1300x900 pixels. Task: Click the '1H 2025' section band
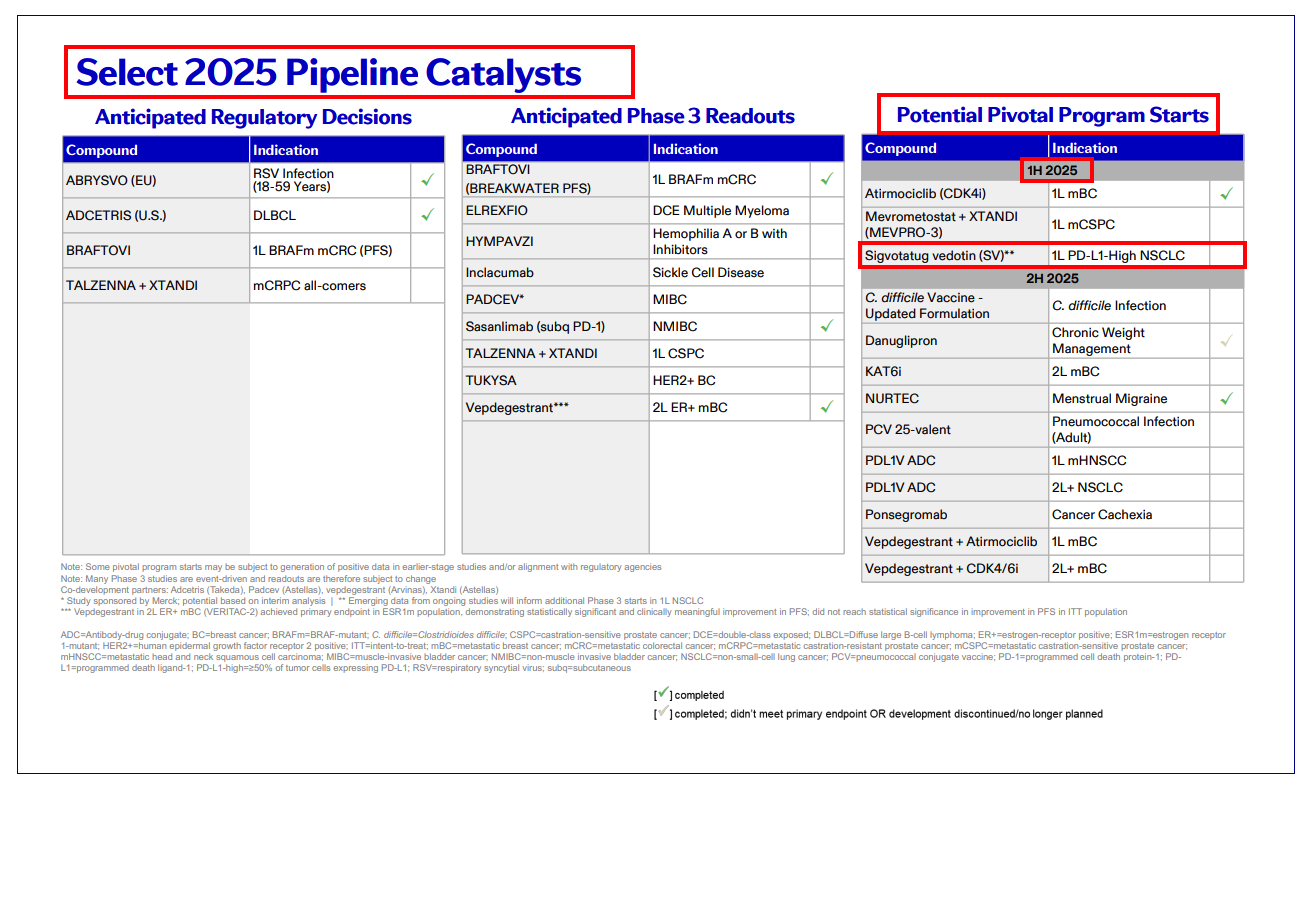1052,170
